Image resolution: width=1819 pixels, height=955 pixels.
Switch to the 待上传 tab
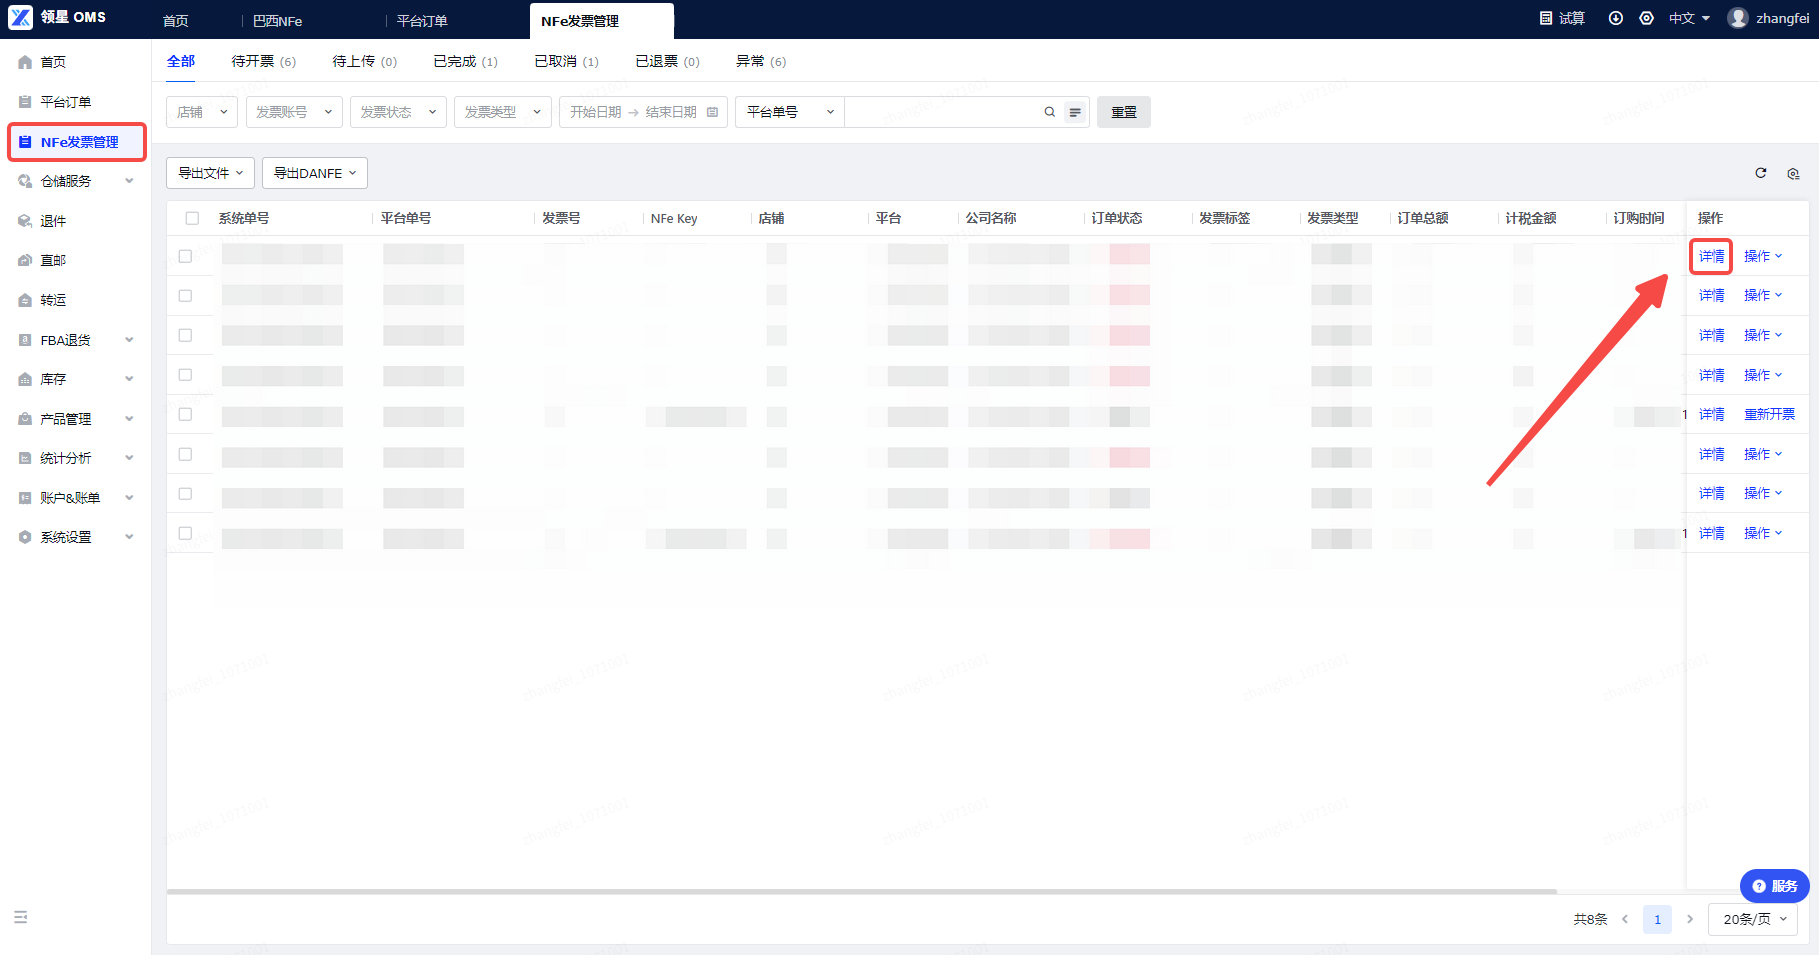point(365,61)
